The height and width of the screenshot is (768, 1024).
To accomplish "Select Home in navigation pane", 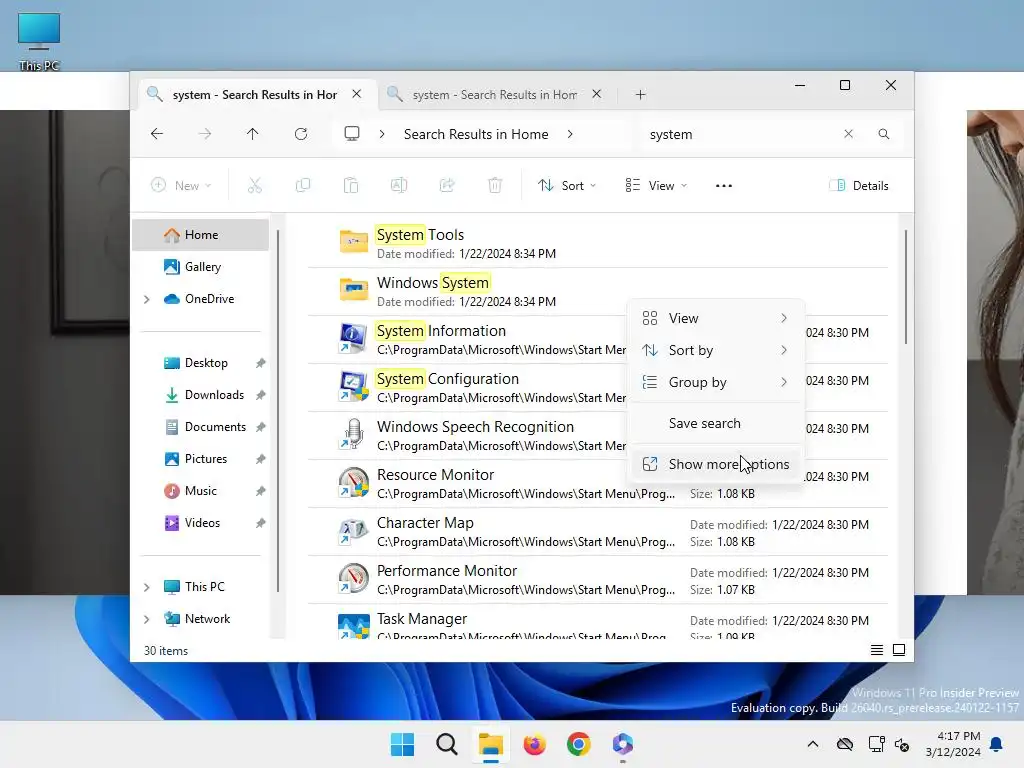I will [201, 235].
